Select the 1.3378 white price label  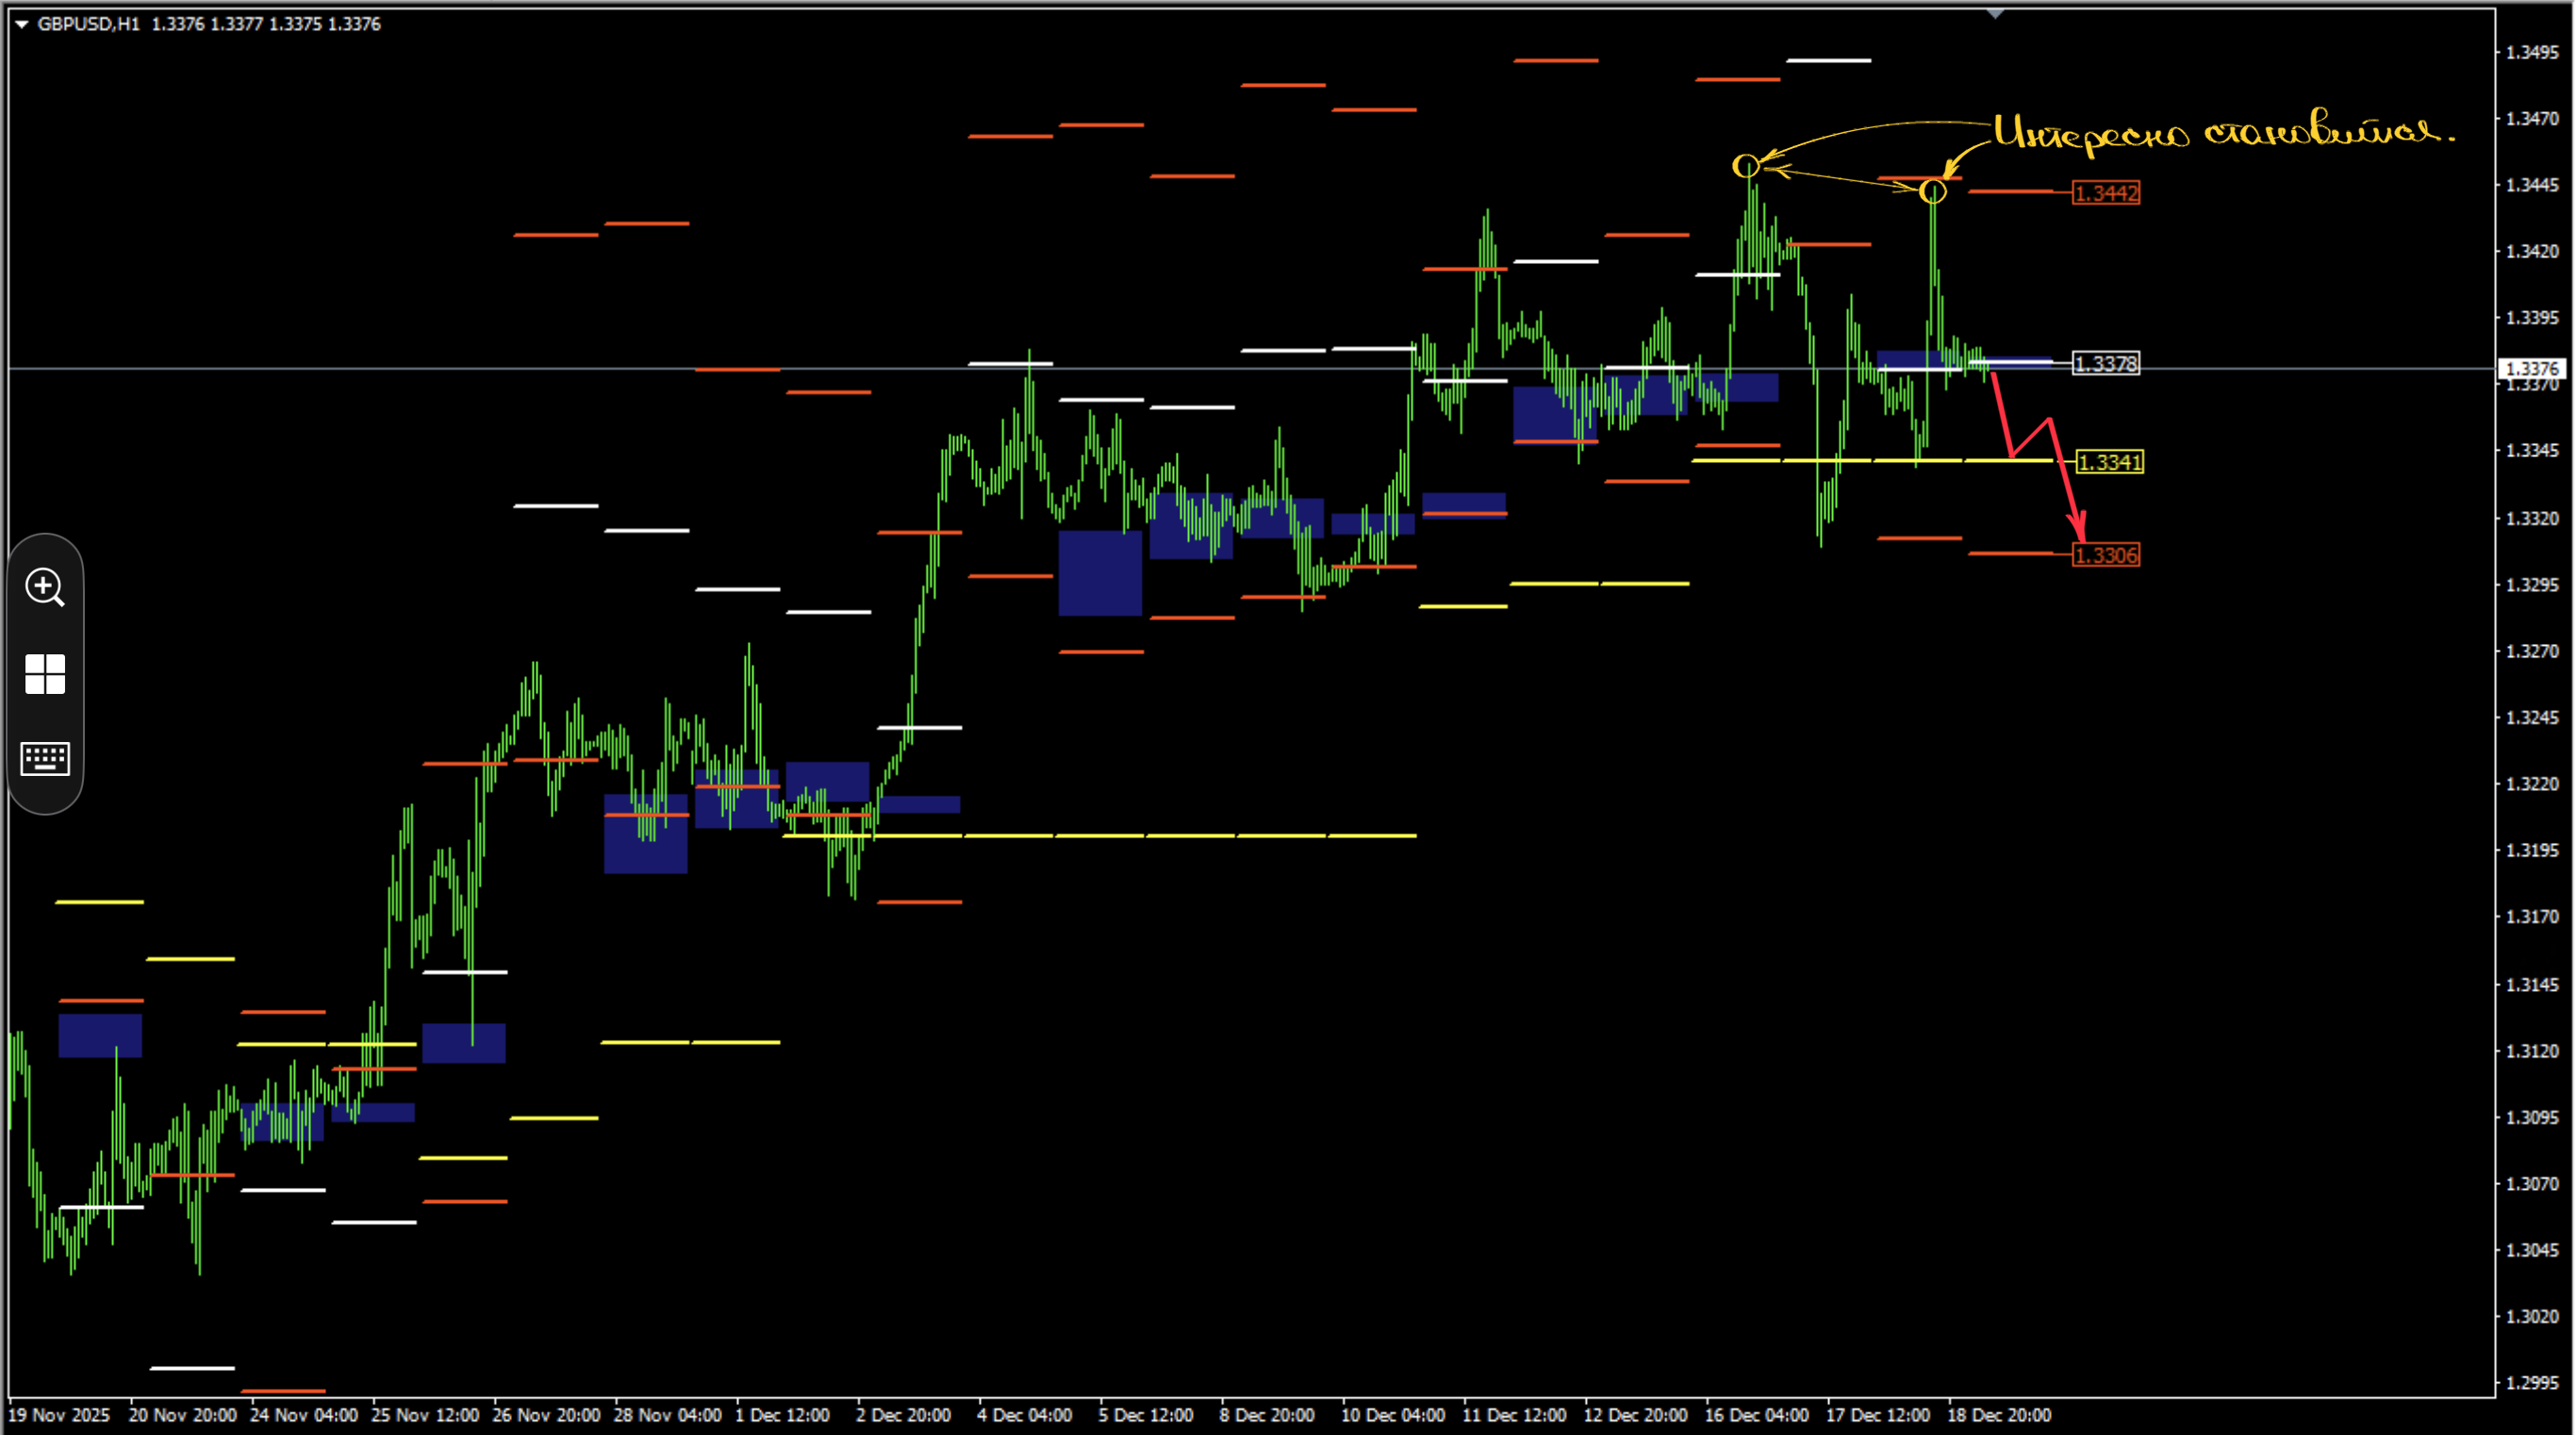point(2106,364)
